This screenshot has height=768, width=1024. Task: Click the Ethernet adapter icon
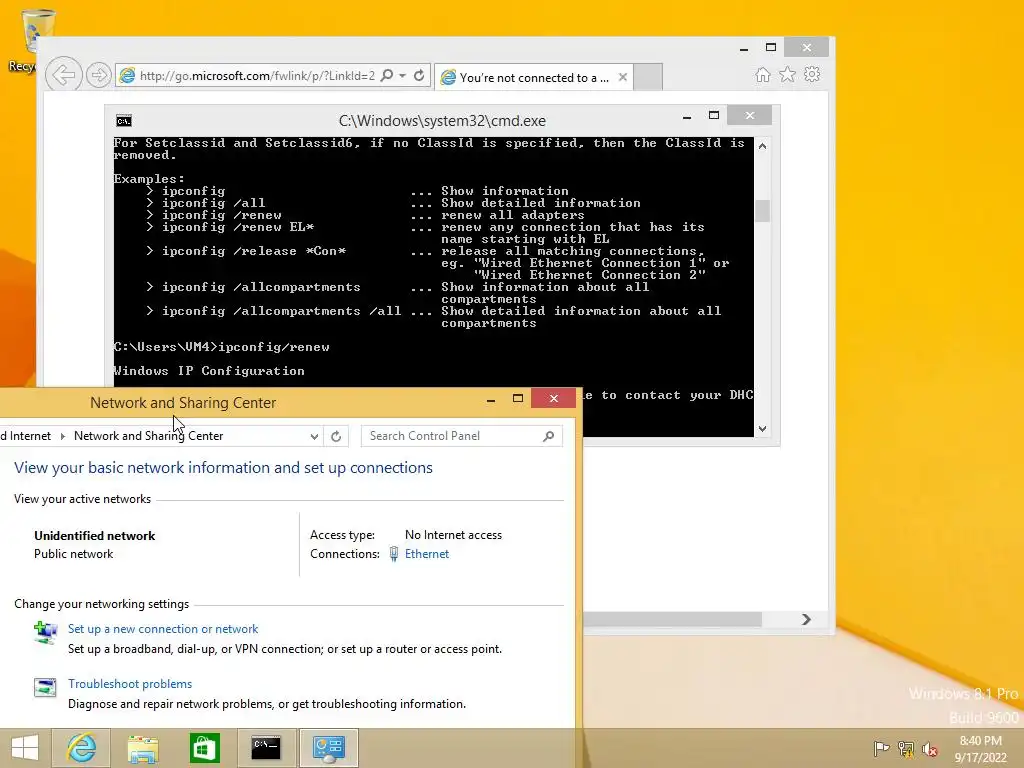pos(394,554)
